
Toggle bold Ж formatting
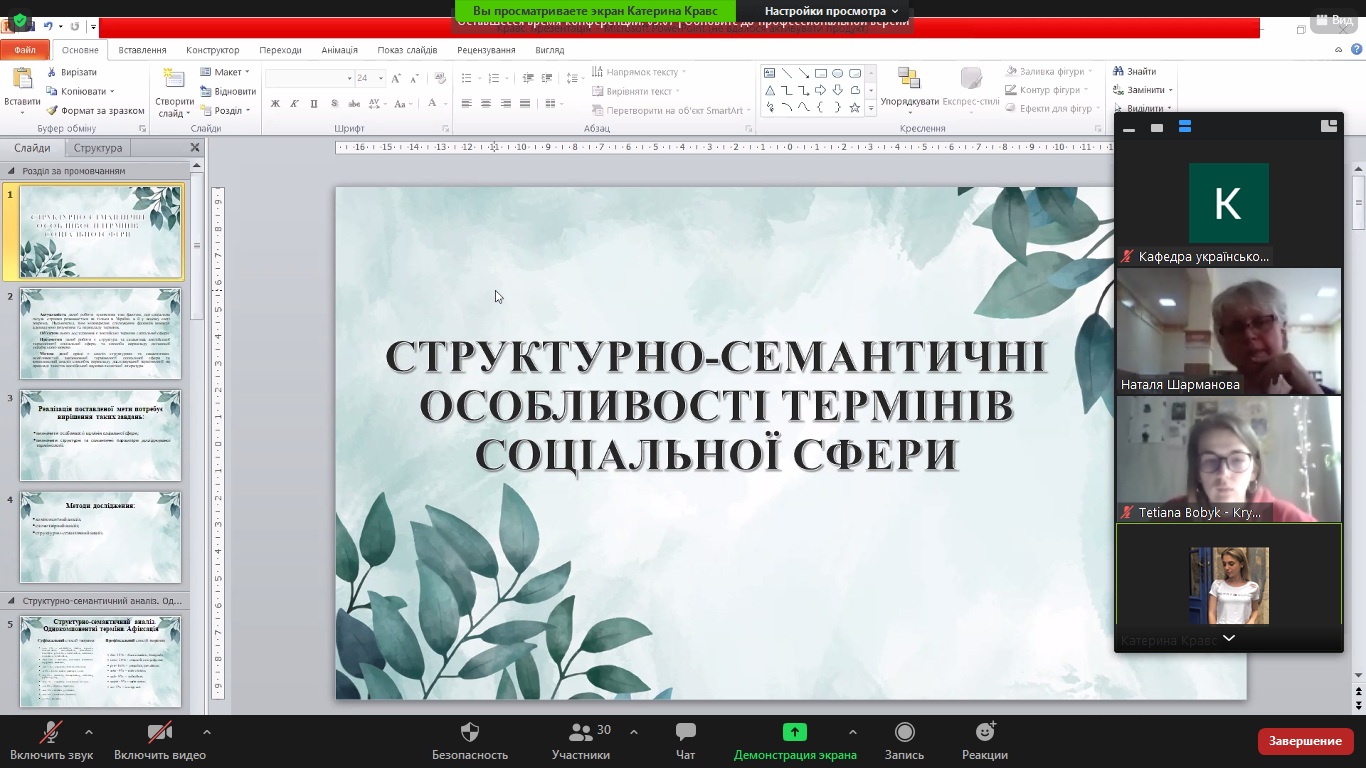[x=275, y=104]
